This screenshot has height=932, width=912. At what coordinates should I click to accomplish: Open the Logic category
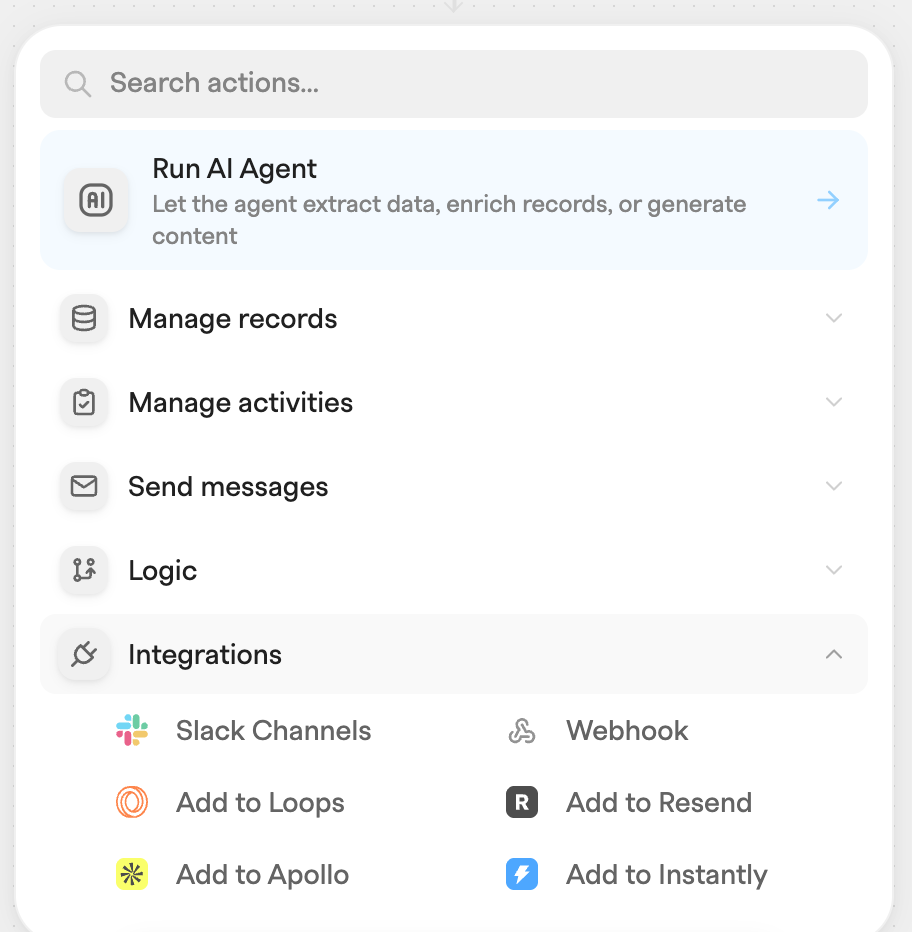coord(454,570)
